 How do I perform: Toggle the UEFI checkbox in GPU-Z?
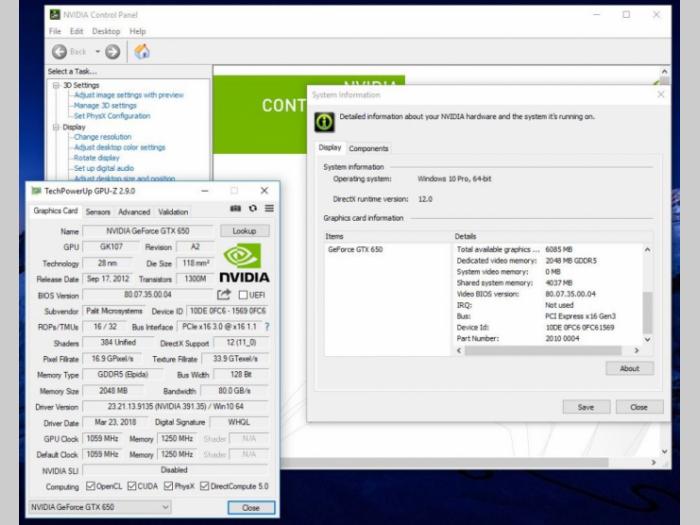point(243,295)
